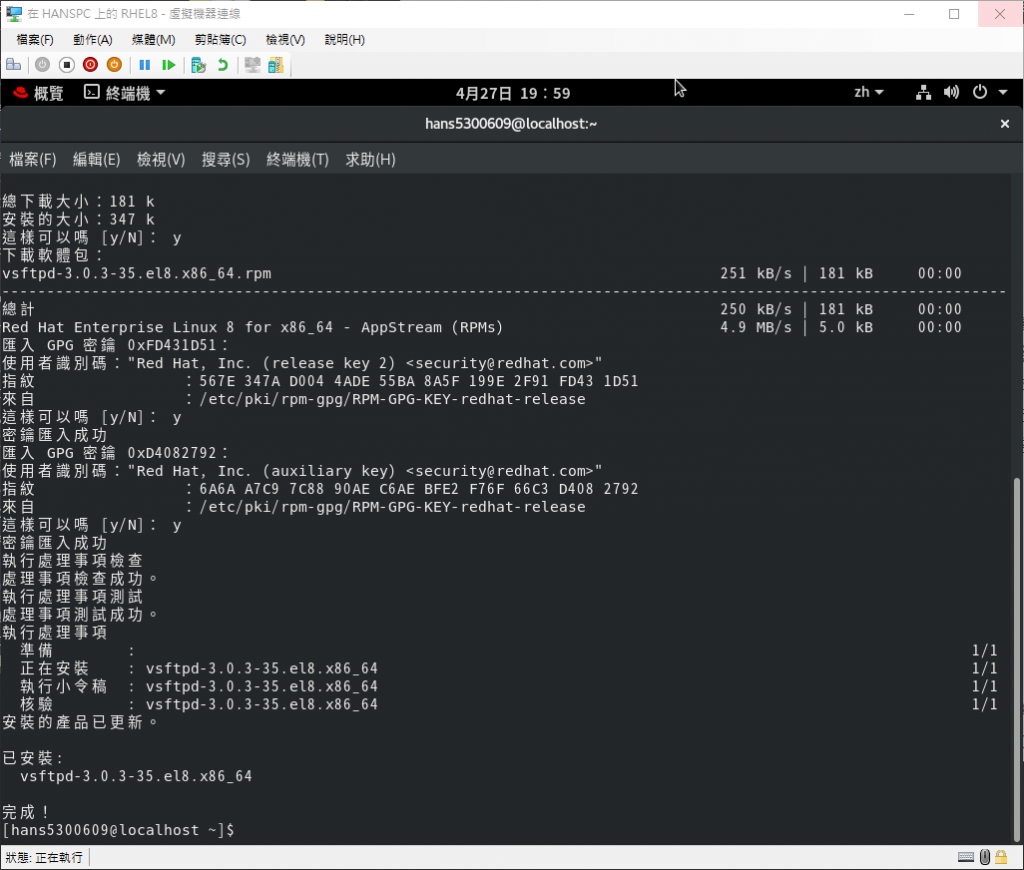Click the lock icon in status bar
The width and height of the screenshot is (1024, 870).
(x=1000, y=856)
